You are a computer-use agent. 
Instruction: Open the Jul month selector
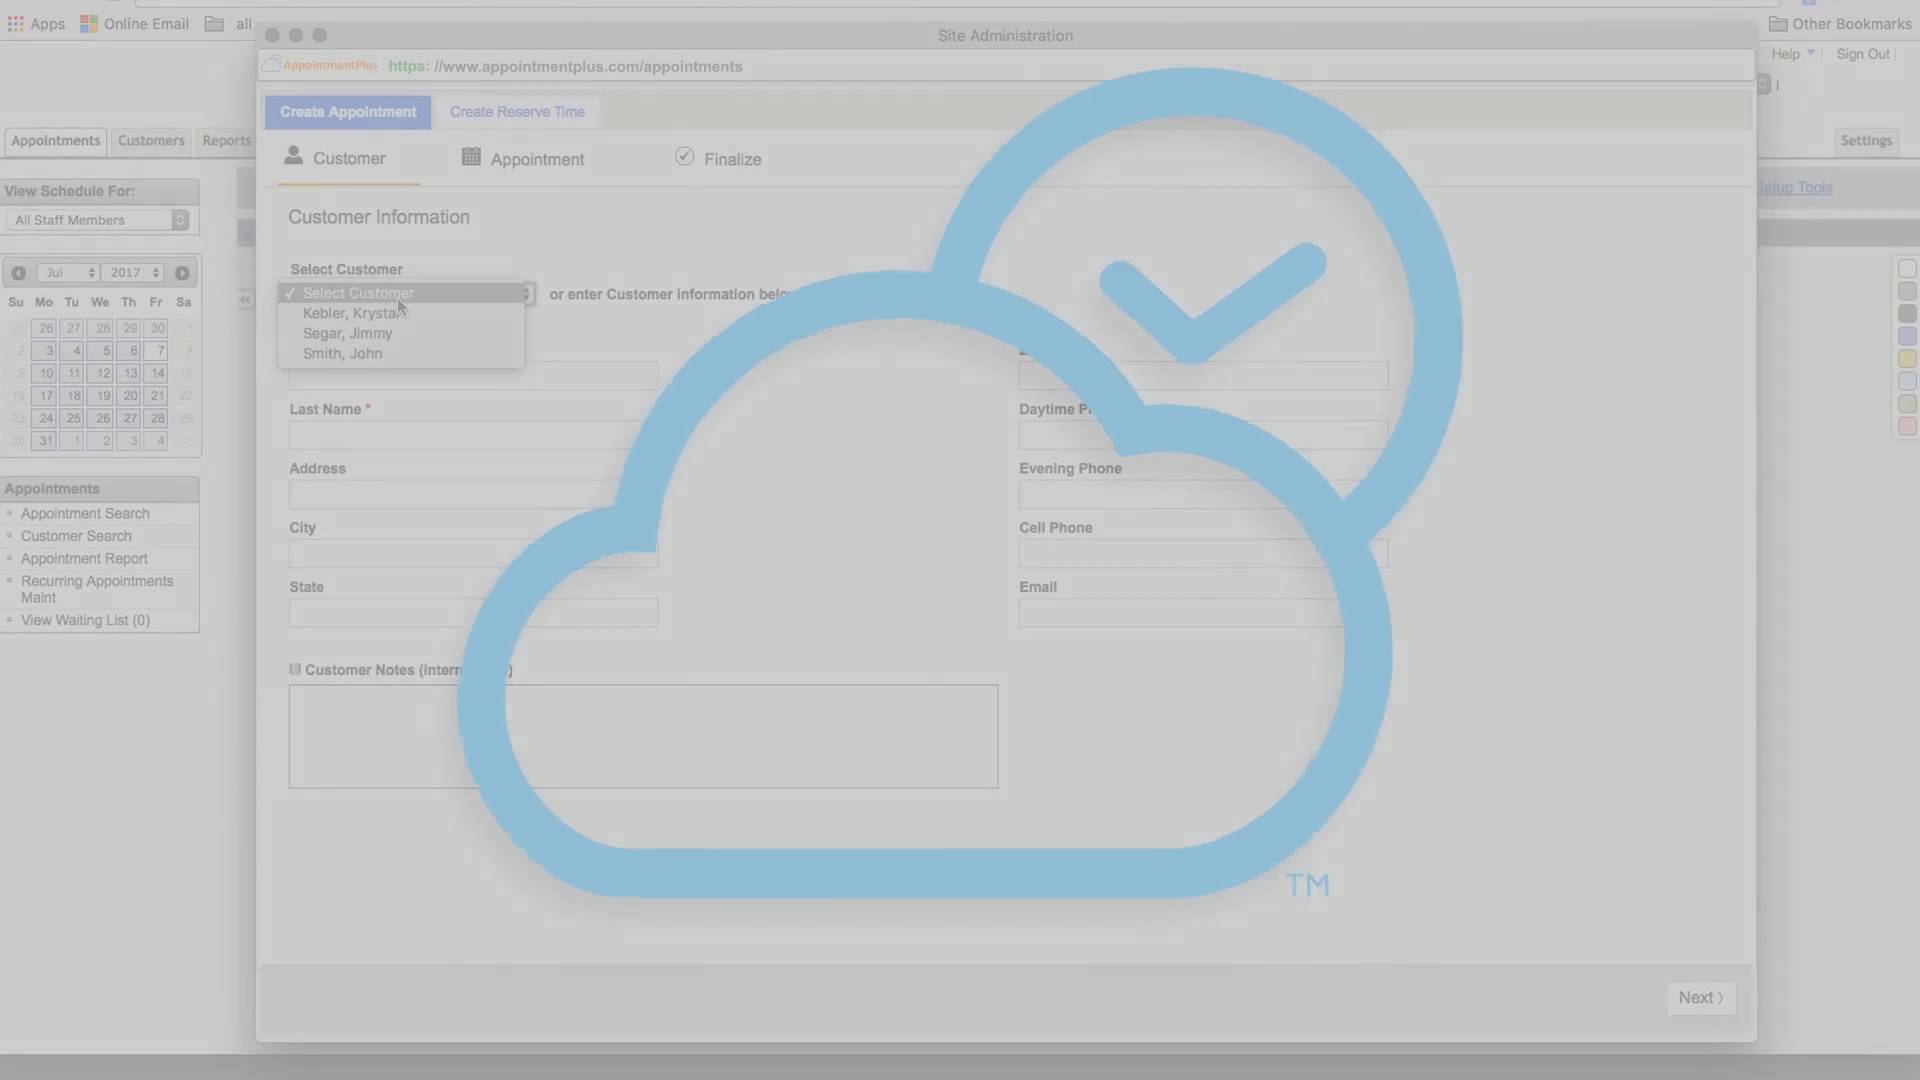tap(68, 273)
